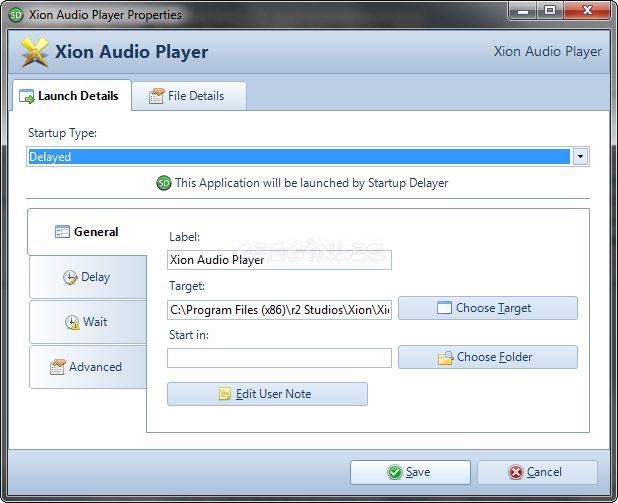
Task: Open the Wait side tab
Action: (88, 322)
